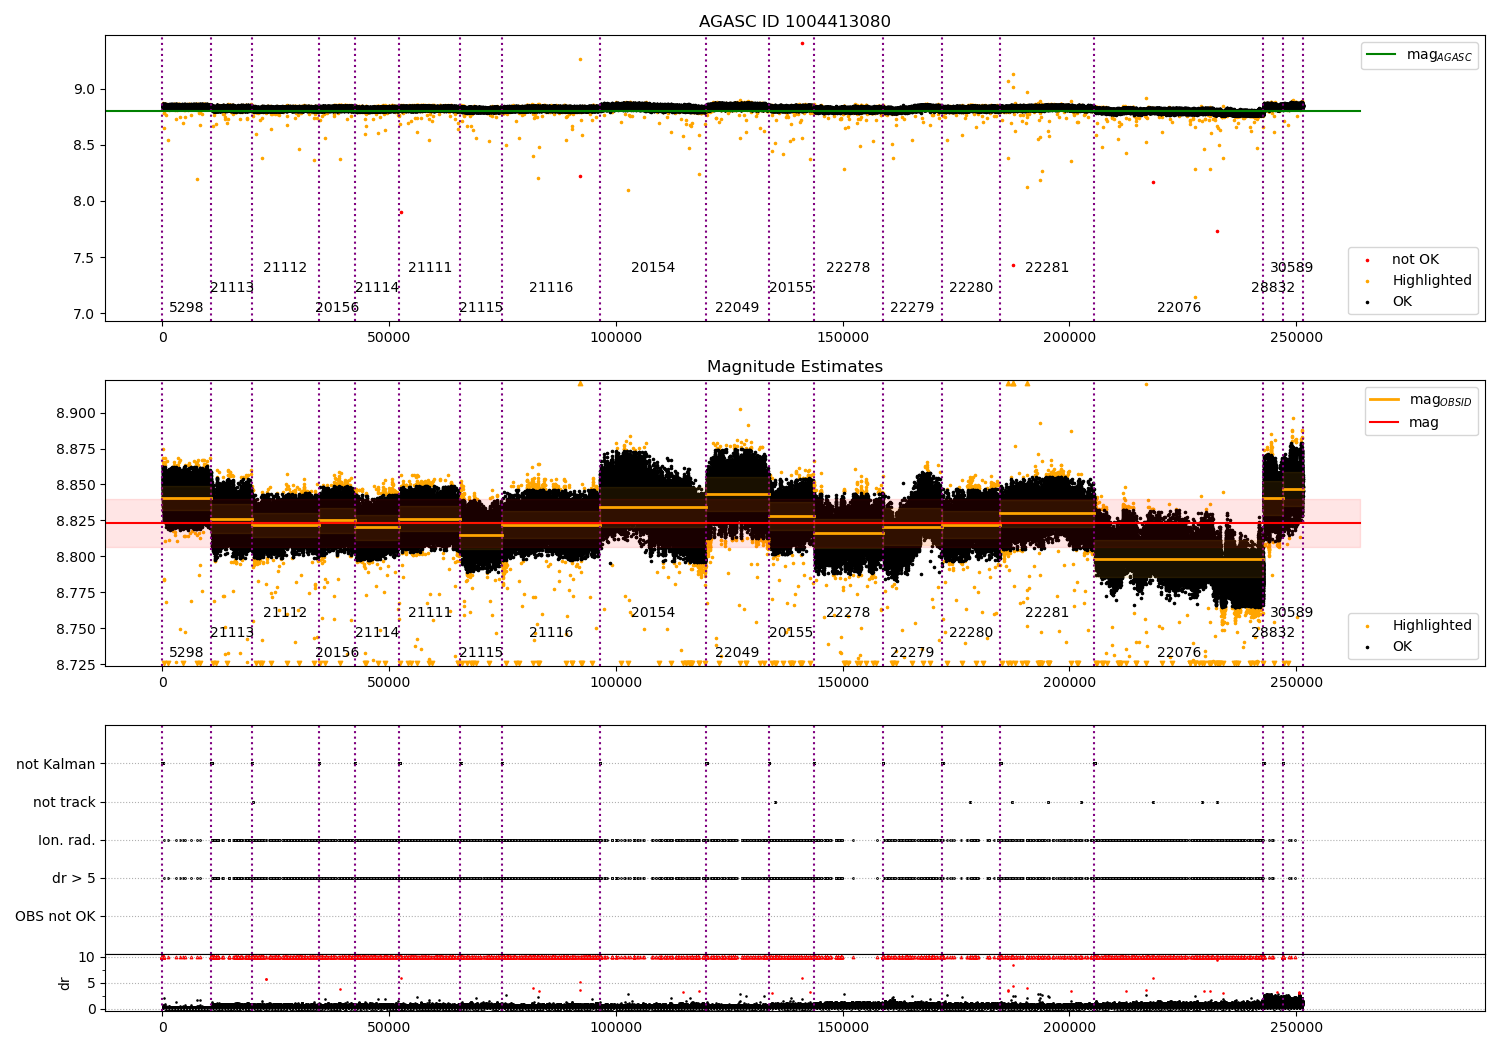The image size is (1500, 1050).
Task: Click obsid label 20156 in the top plot
Action: click(337, 308)
